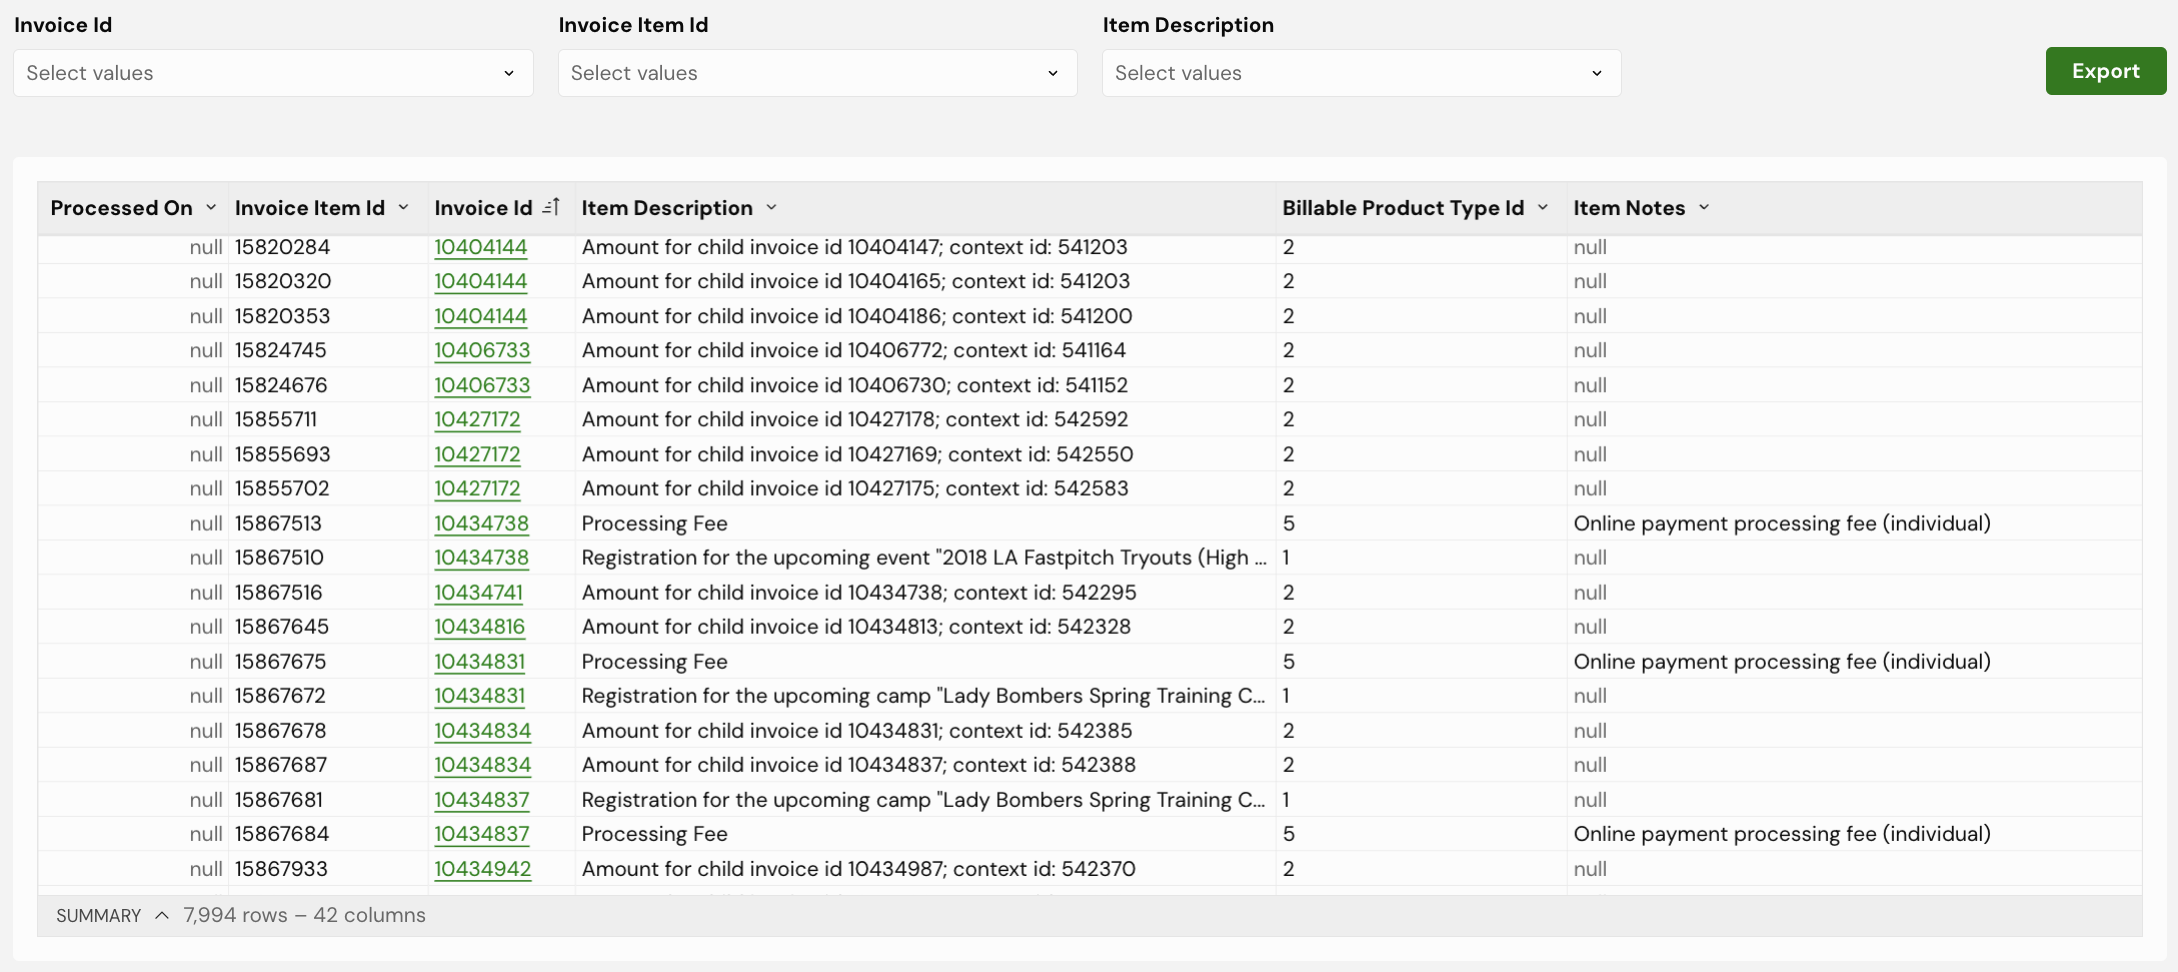Open the Processed On column menu chevron
This screenshot has height=972, width=2178.
211,207
